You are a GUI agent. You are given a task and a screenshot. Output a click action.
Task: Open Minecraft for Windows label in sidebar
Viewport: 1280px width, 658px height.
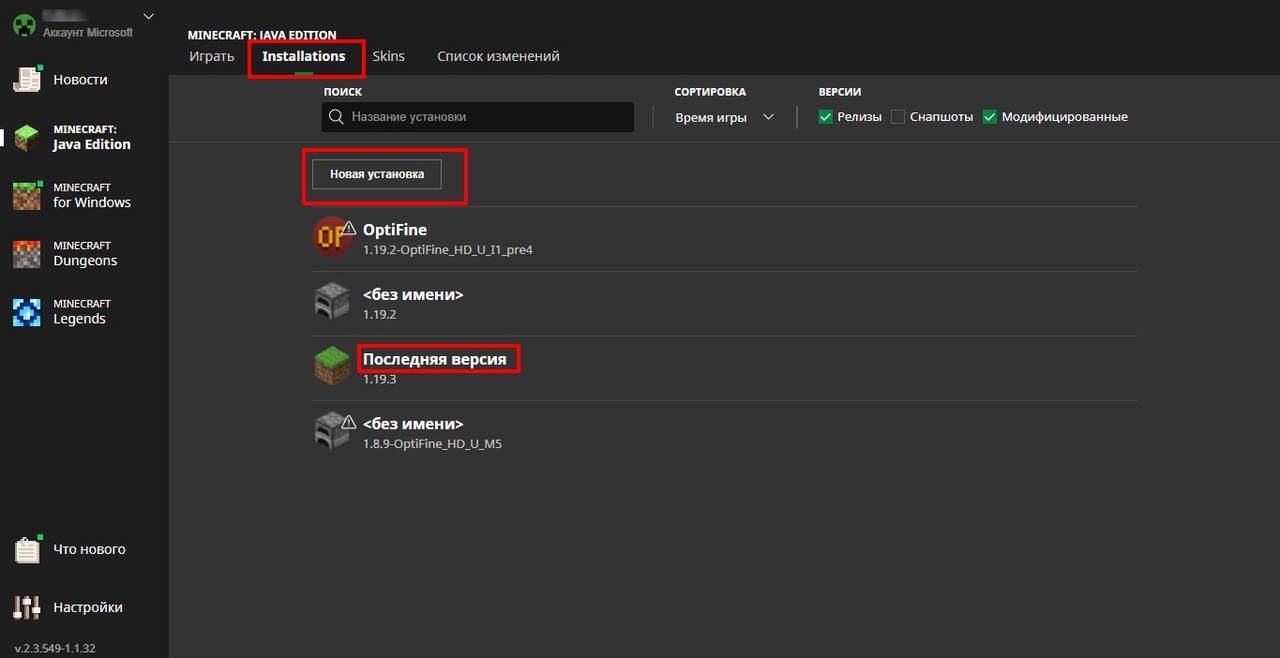point(92,196)
